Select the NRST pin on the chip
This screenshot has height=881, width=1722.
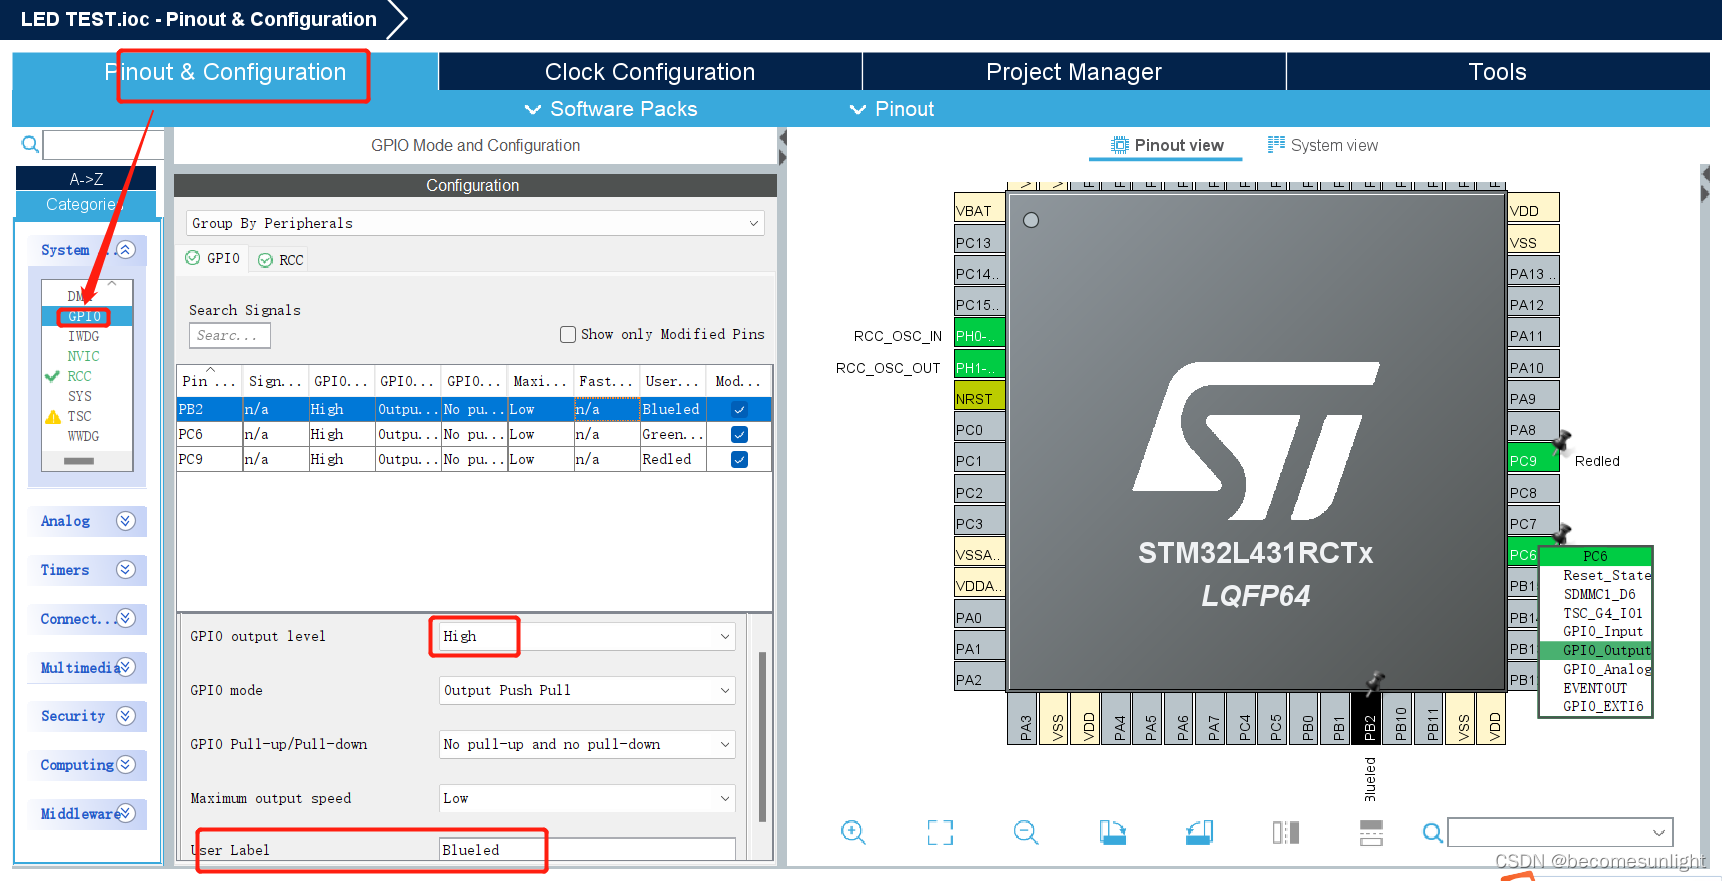[979, 398]
